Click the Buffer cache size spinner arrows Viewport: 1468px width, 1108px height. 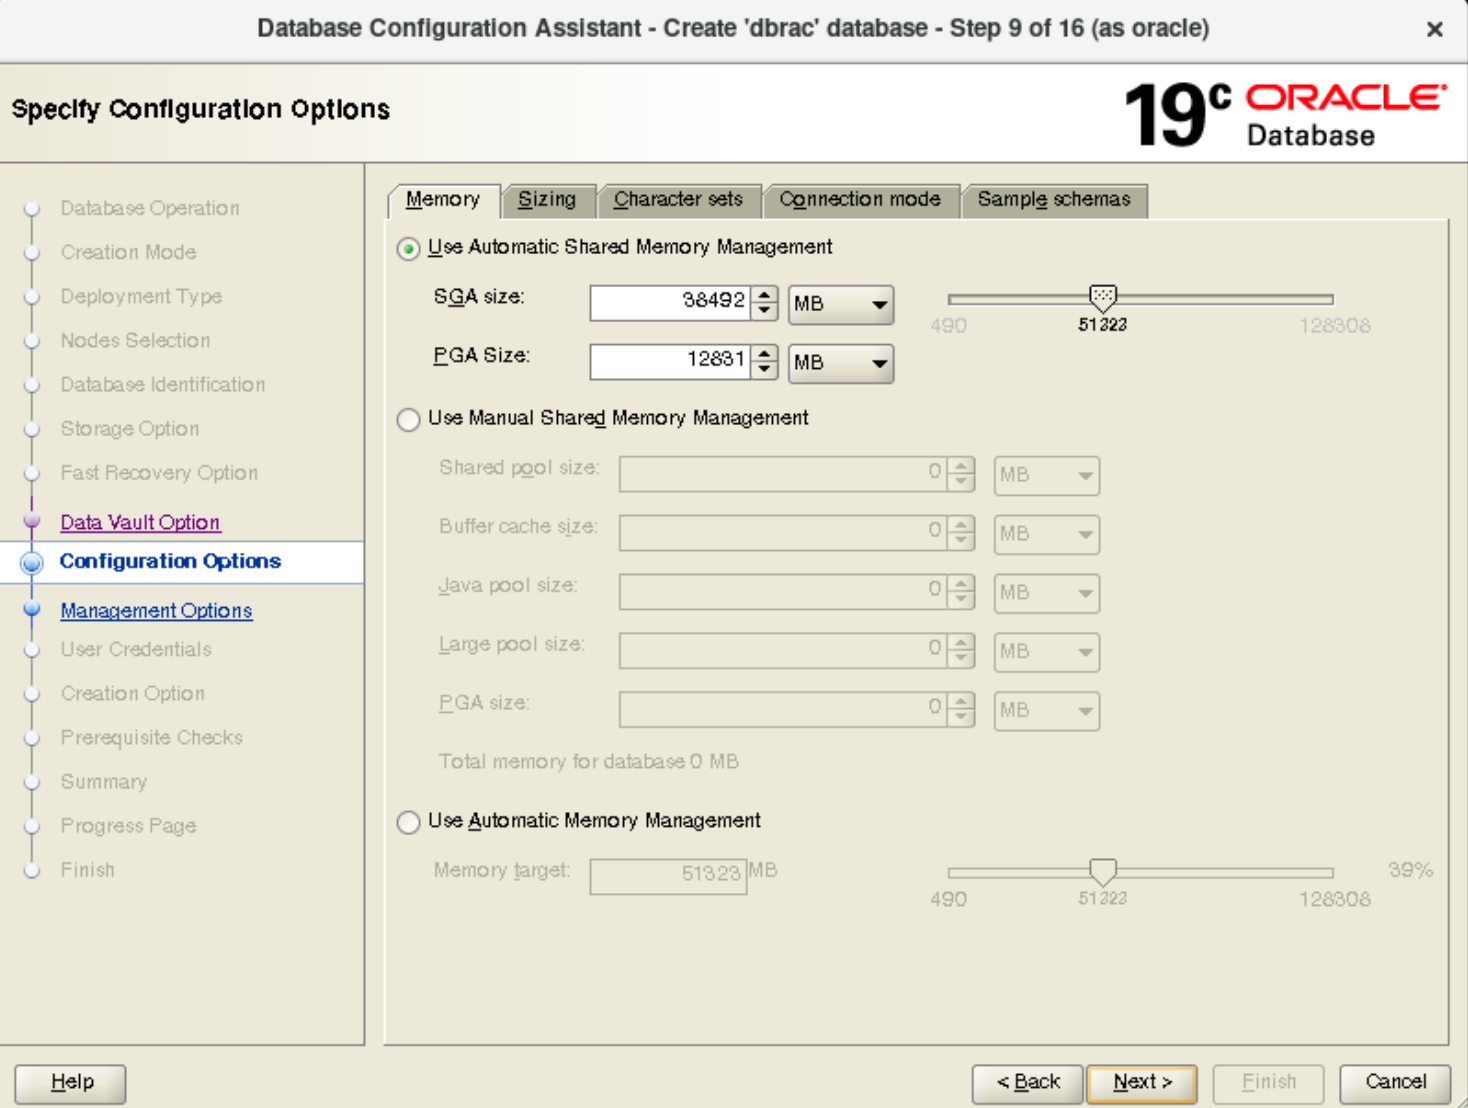(961, 533)
